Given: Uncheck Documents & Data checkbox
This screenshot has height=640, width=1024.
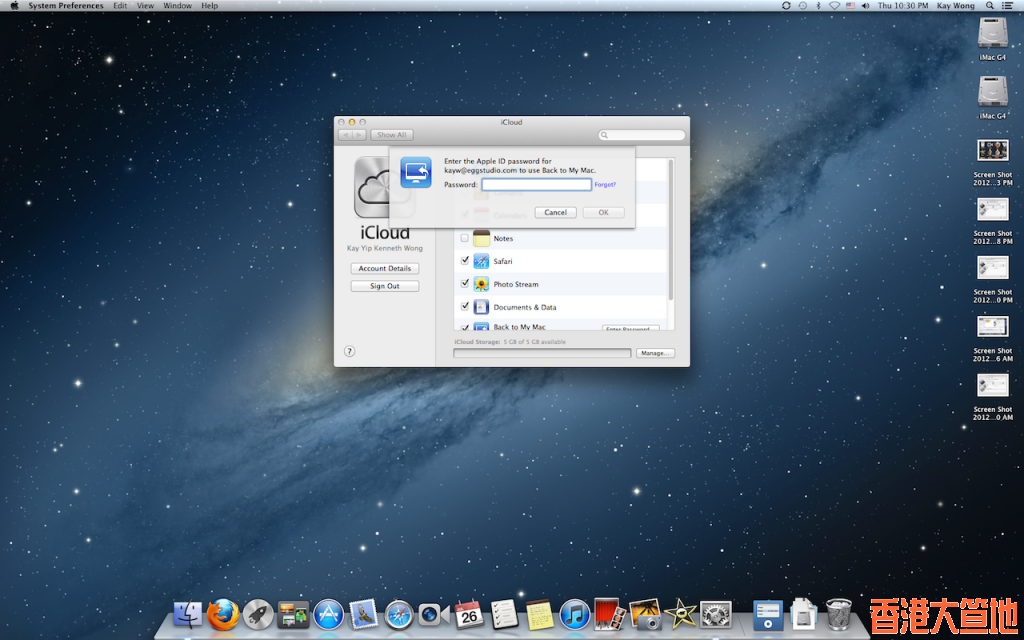Looking at the screenshot, I should coord(464,306).
